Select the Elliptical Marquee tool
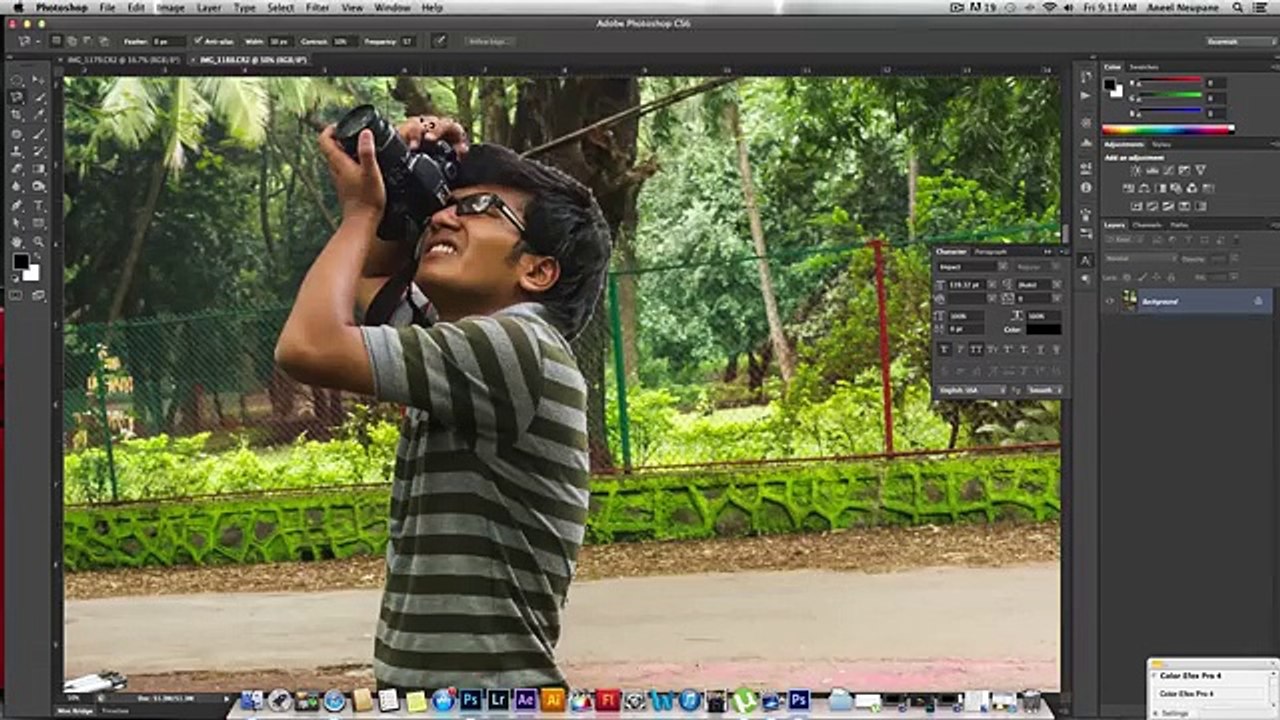The image size is (1280, 720). click(x=17, y=79)
